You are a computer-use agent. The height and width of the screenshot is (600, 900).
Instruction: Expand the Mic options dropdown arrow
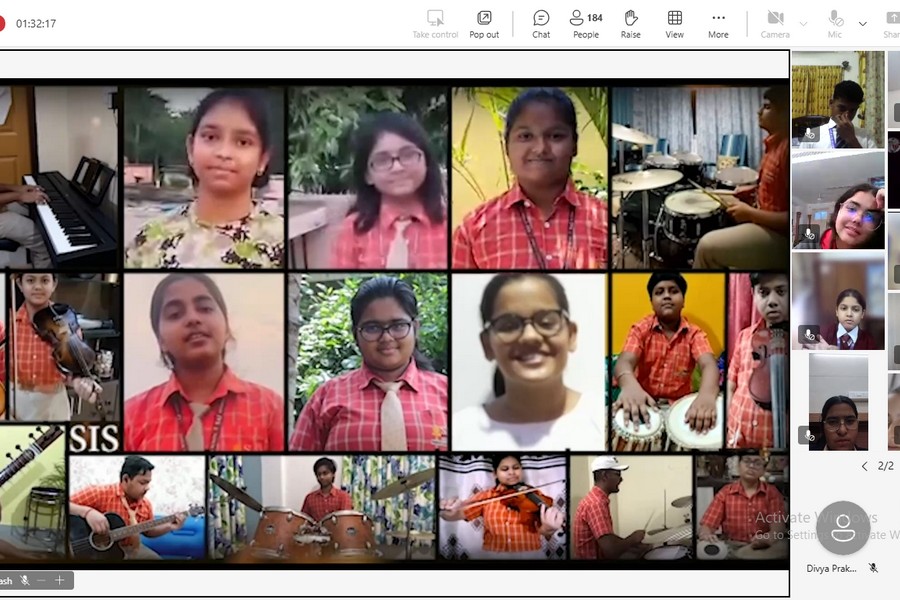click(x=863, y=23)
